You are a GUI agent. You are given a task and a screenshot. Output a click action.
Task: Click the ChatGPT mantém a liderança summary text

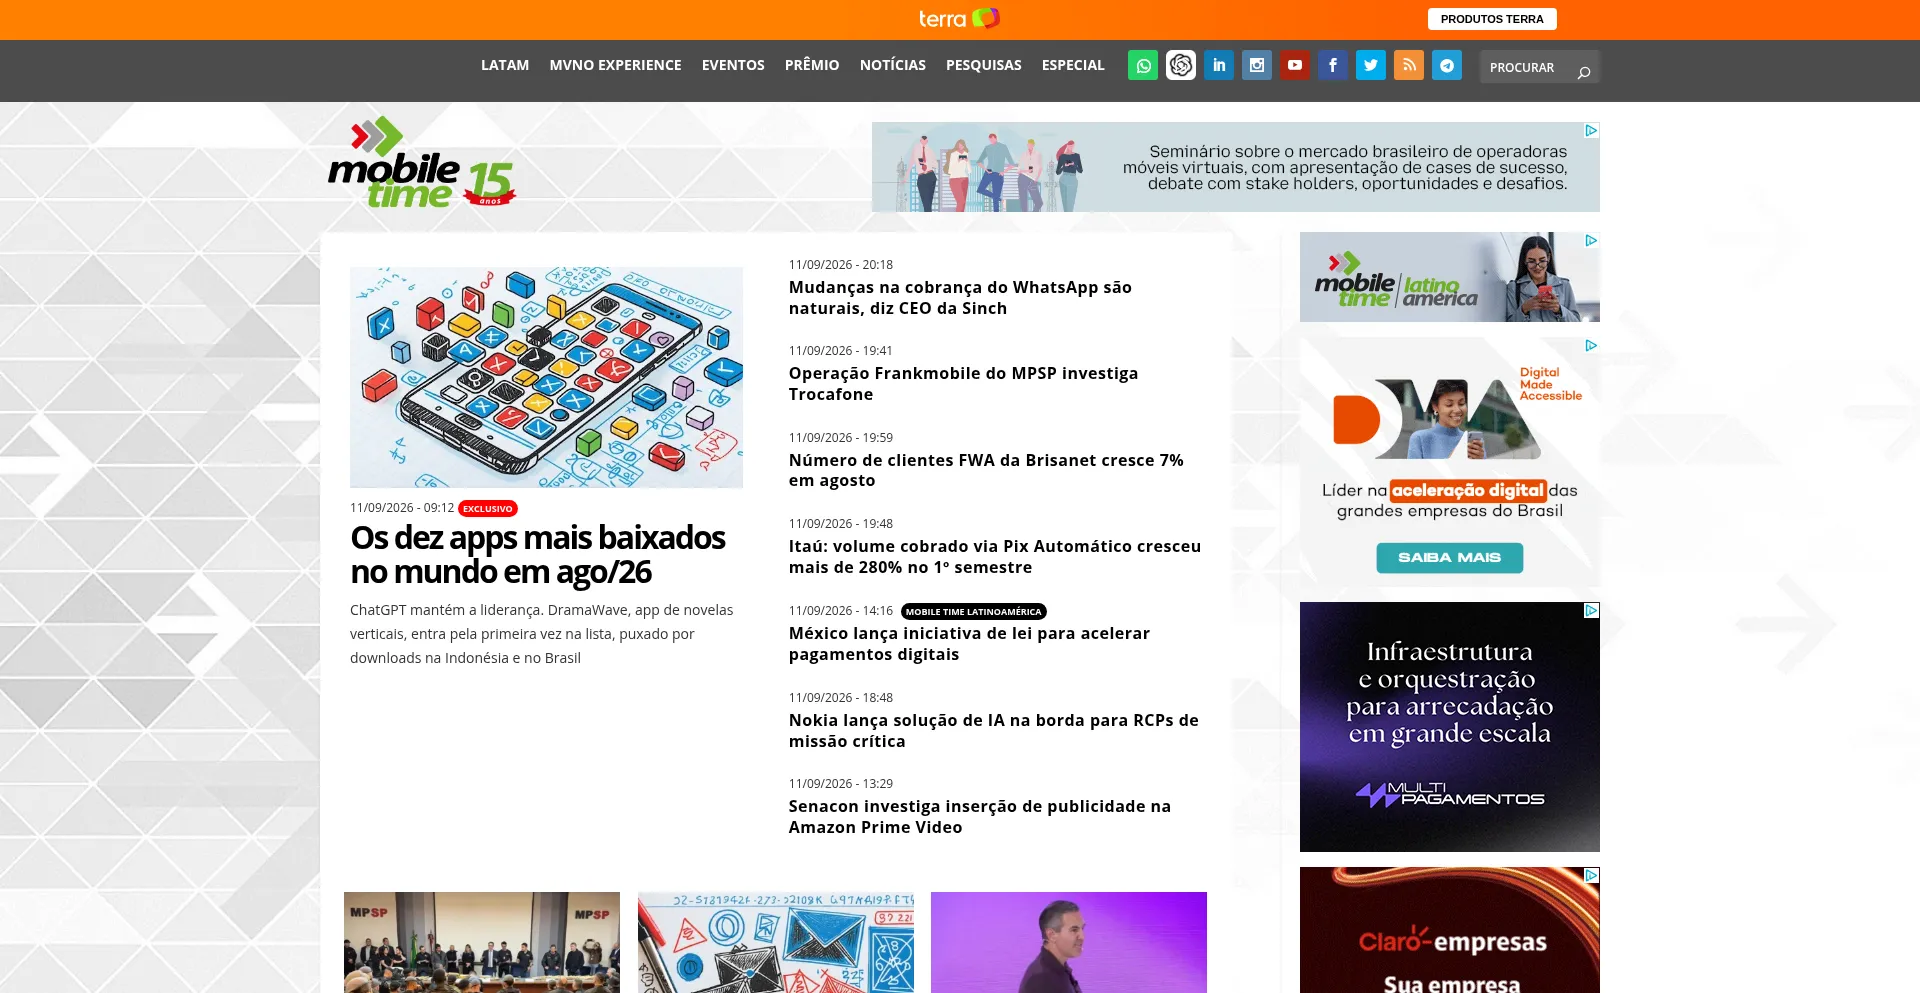tap(542, 634)
